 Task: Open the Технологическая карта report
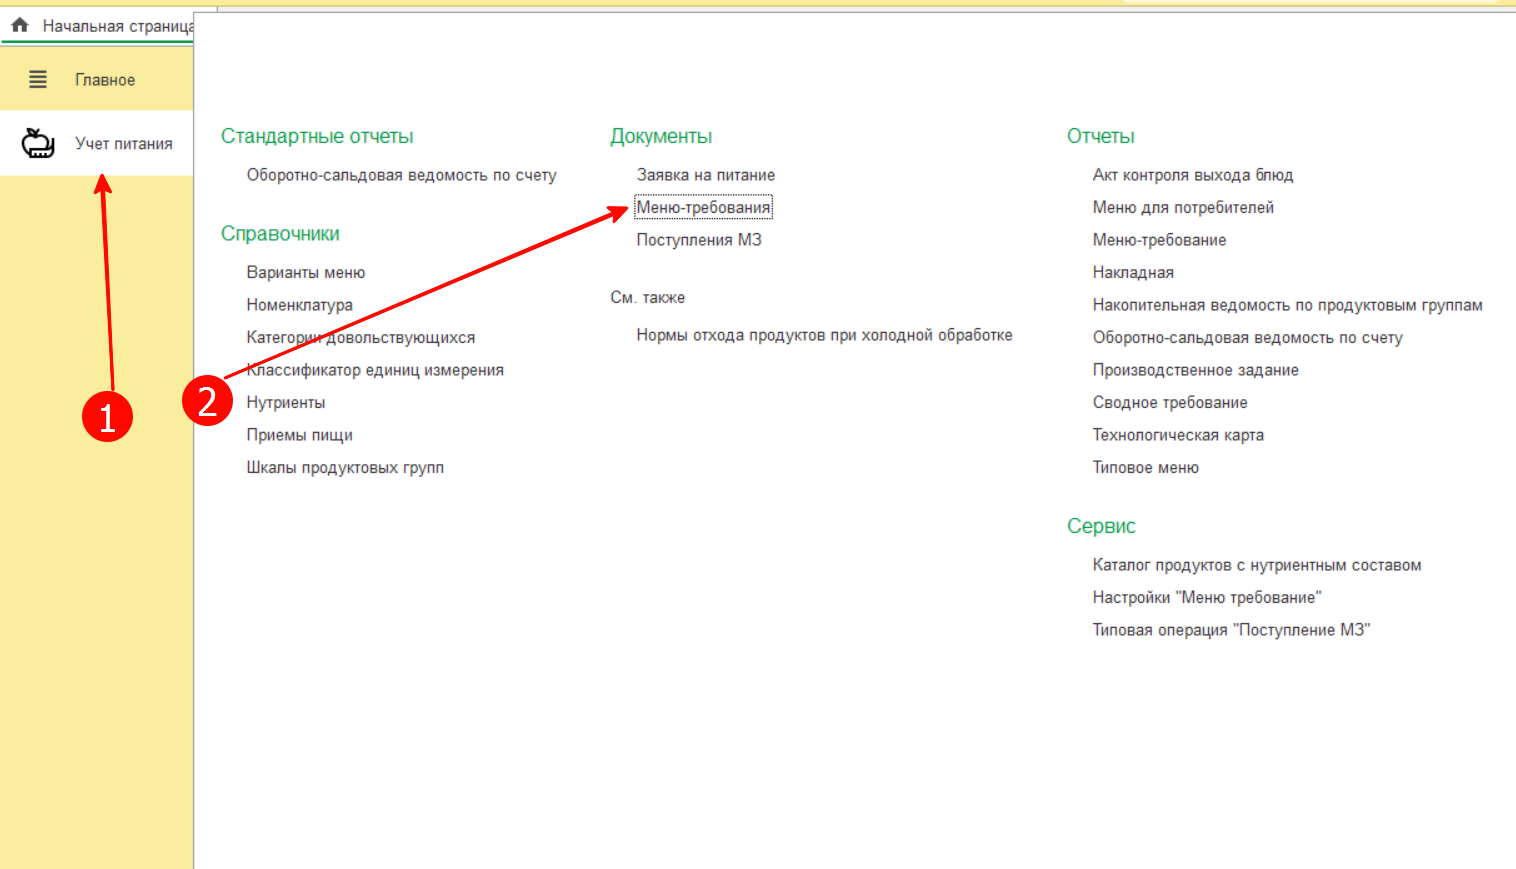(x=1178, y=435)
